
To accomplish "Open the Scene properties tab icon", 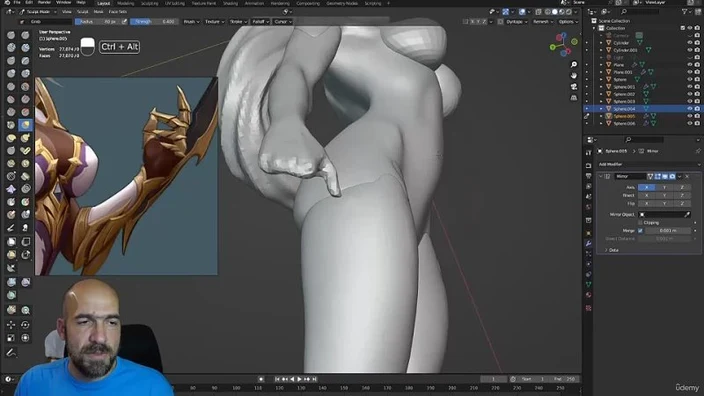I will (x=588, y=196).
